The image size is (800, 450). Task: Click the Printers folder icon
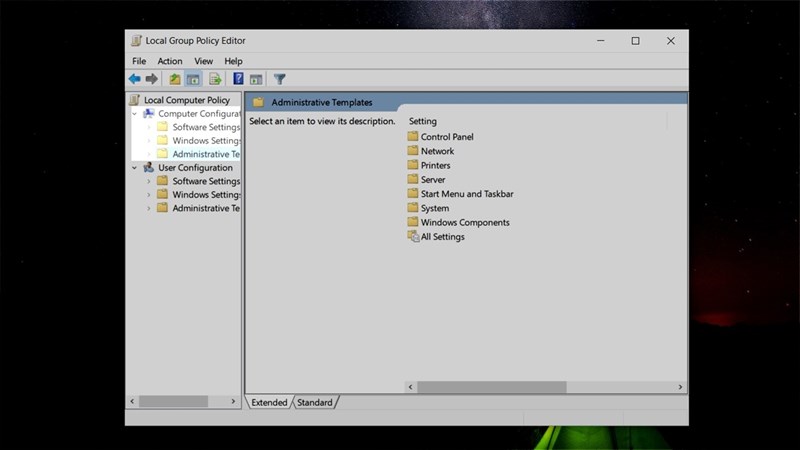tap(413, 165)
